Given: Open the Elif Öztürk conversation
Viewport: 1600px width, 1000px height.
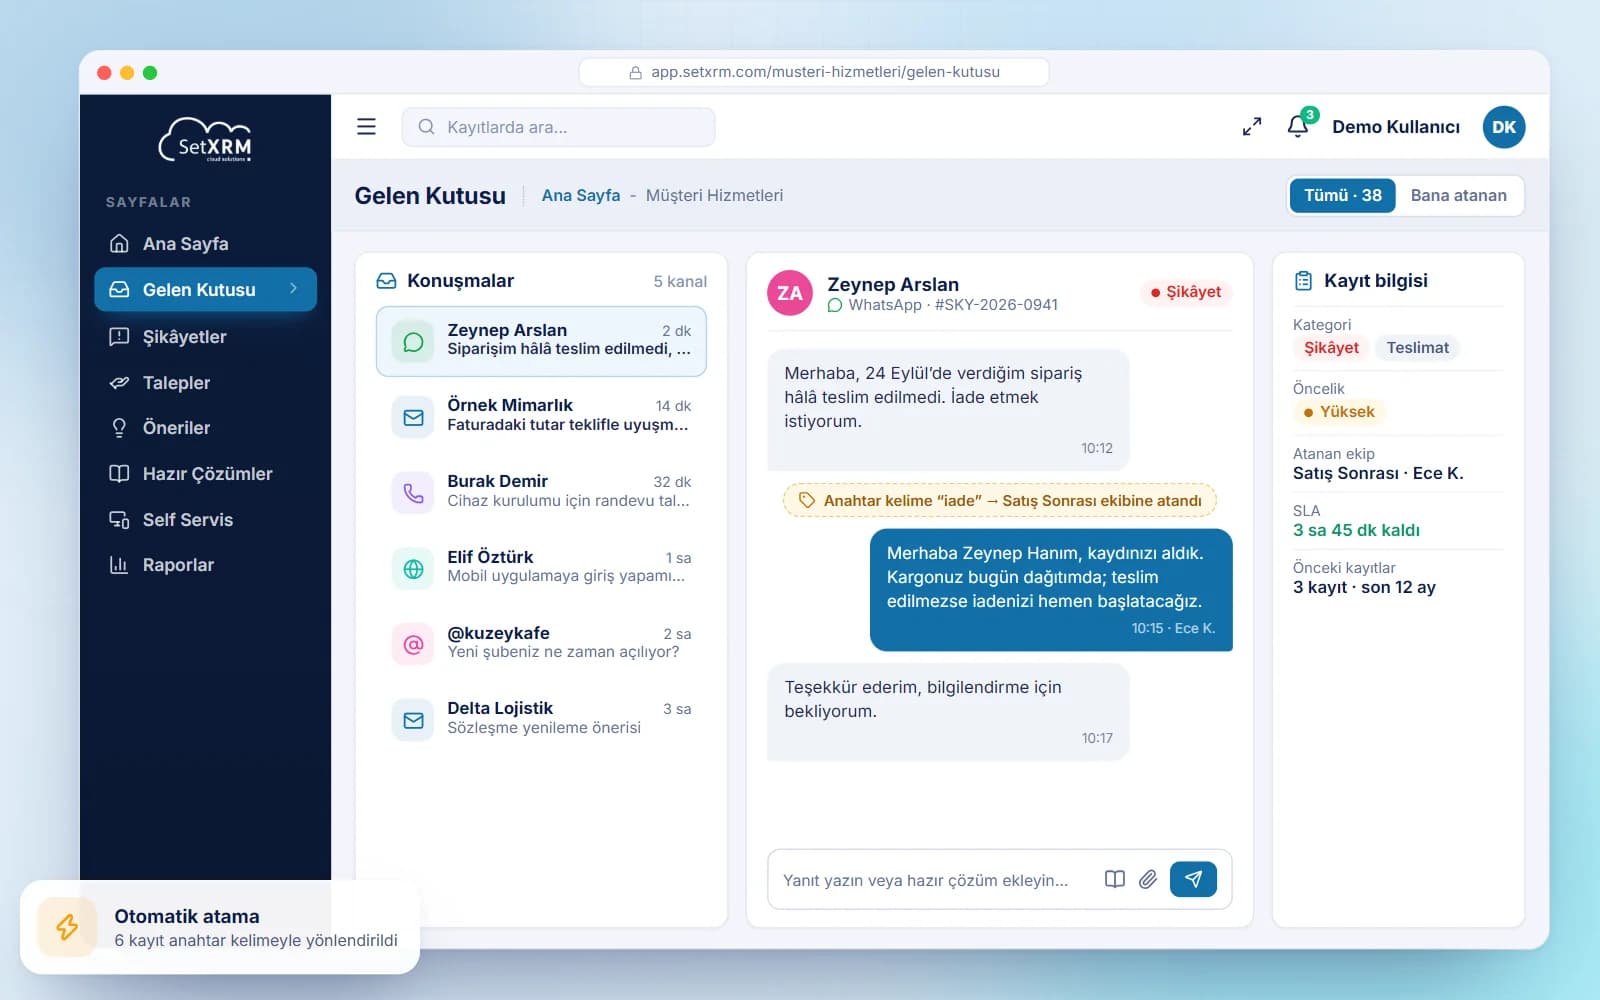Looking at the screenshot, I should coord(541,569).
